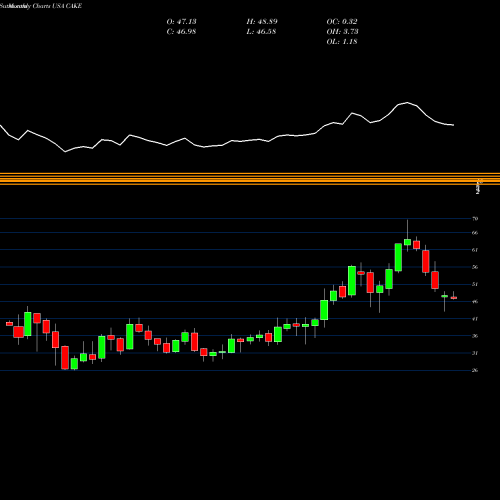
Task: Click the price axis label '70'
Action: (475, 219)
